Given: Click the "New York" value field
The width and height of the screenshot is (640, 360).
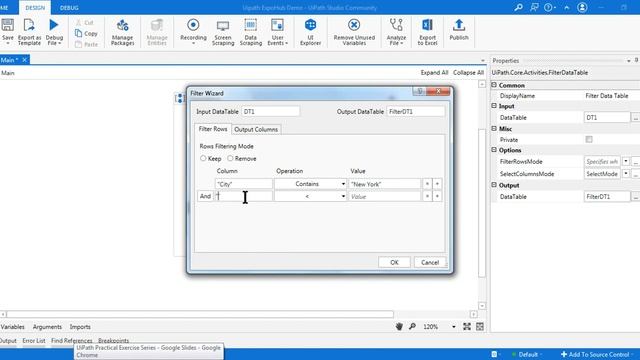Looking at the screenshot, I should point(384,184).
